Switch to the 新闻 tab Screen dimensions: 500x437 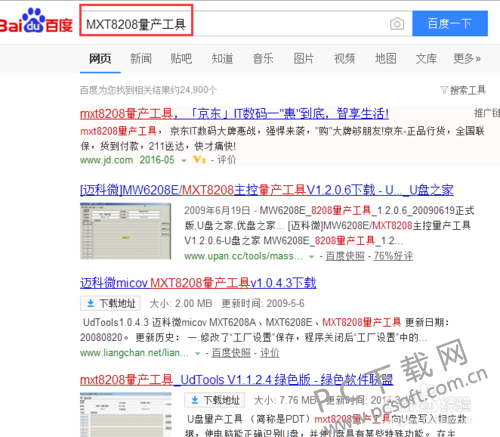coord(141,59)
